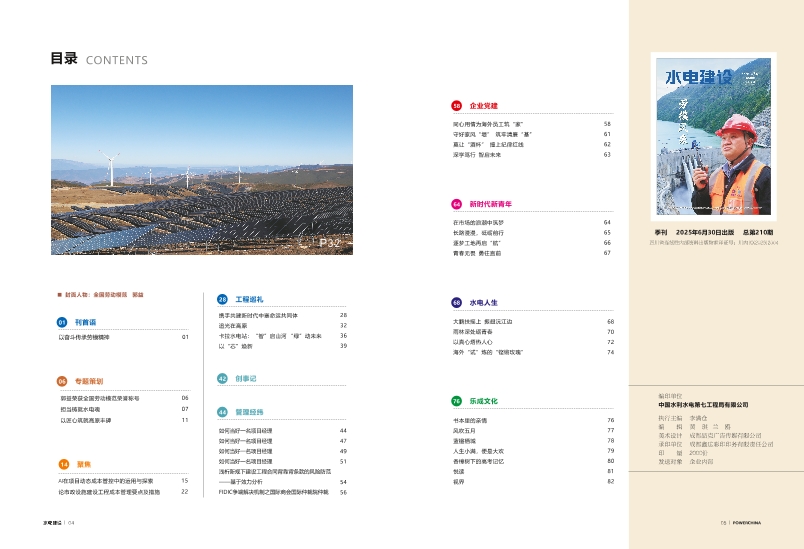The image size is (804, 549).
Task: Click the blue 01 section badge
Action: pos(62,323)
